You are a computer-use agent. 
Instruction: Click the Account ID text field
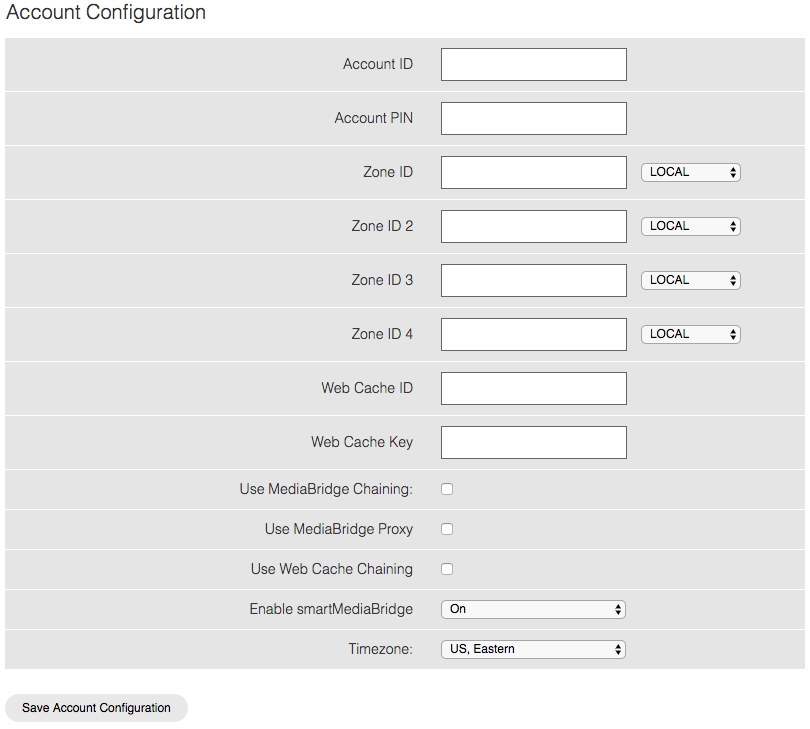click(534, 65)
